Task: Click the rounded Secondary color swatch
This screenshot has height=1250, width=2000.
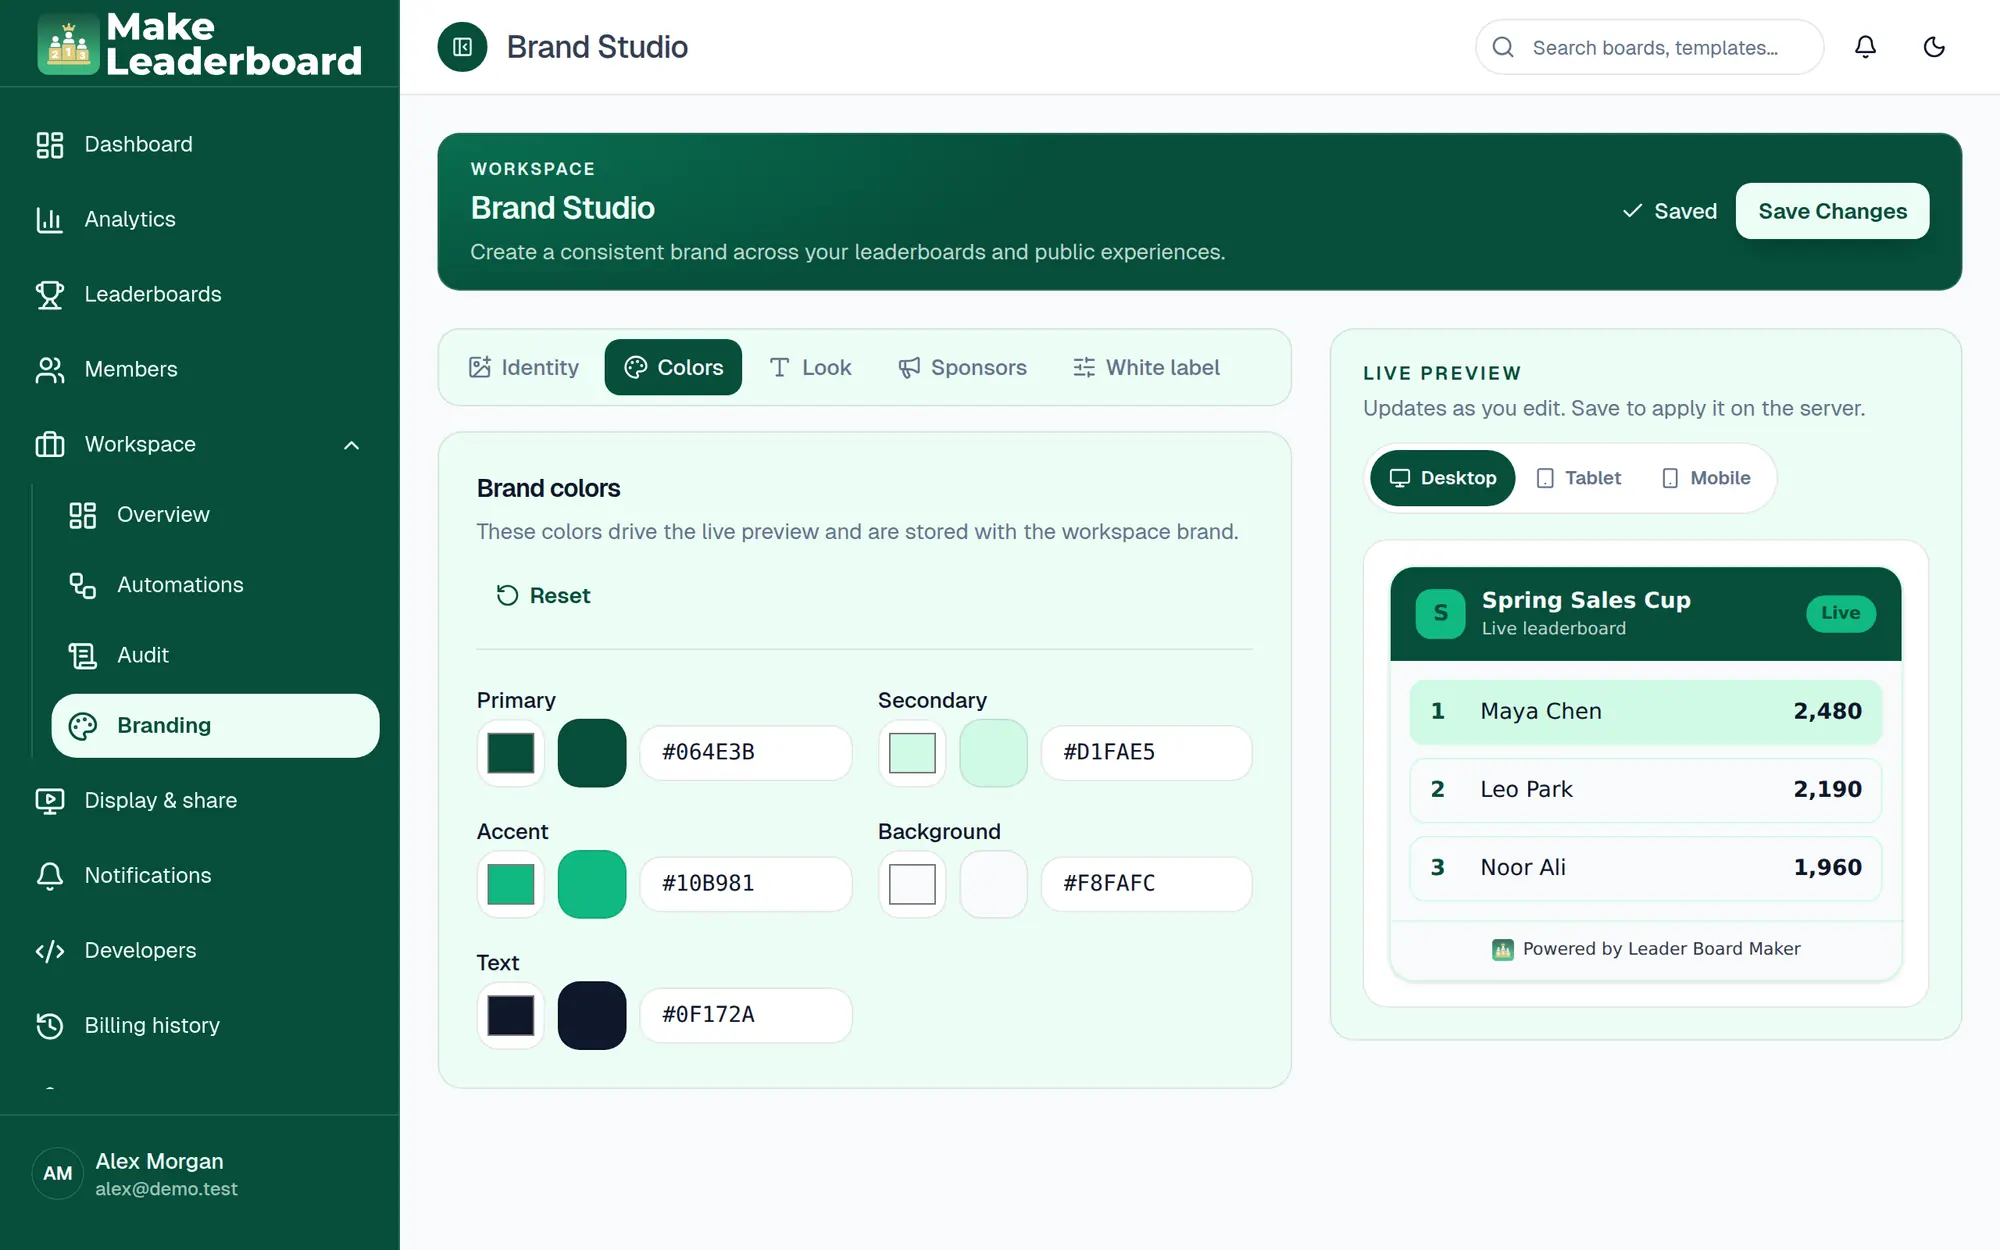Action: click(993, 753)
